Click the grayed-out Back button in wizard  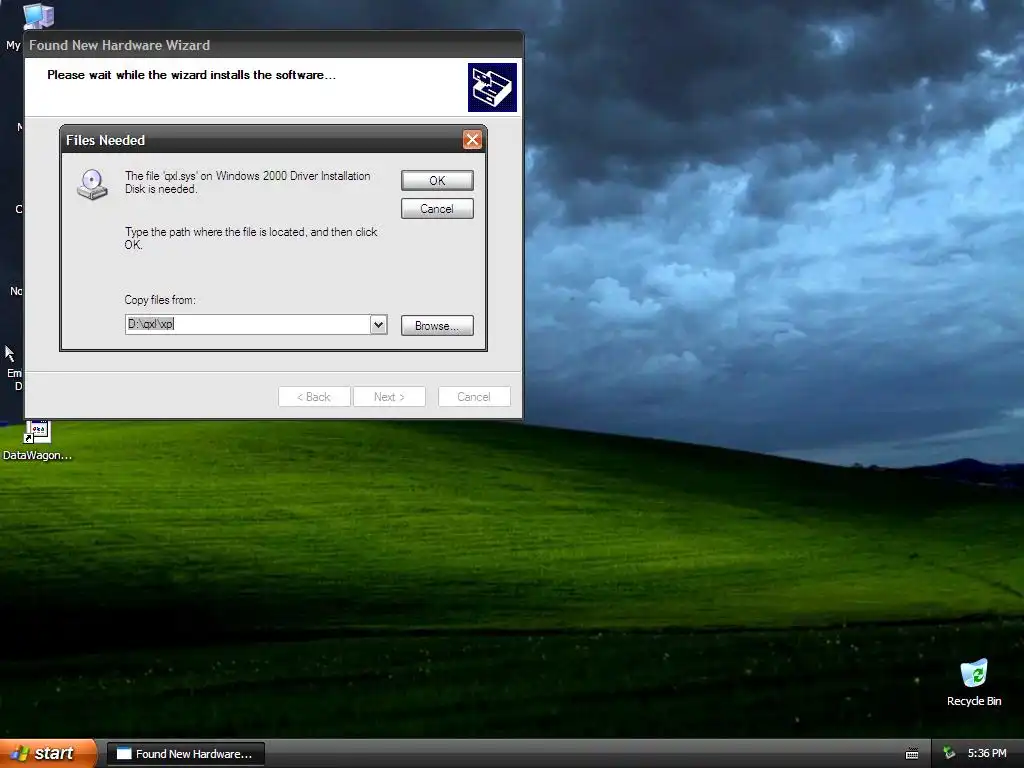click(314, 396)
